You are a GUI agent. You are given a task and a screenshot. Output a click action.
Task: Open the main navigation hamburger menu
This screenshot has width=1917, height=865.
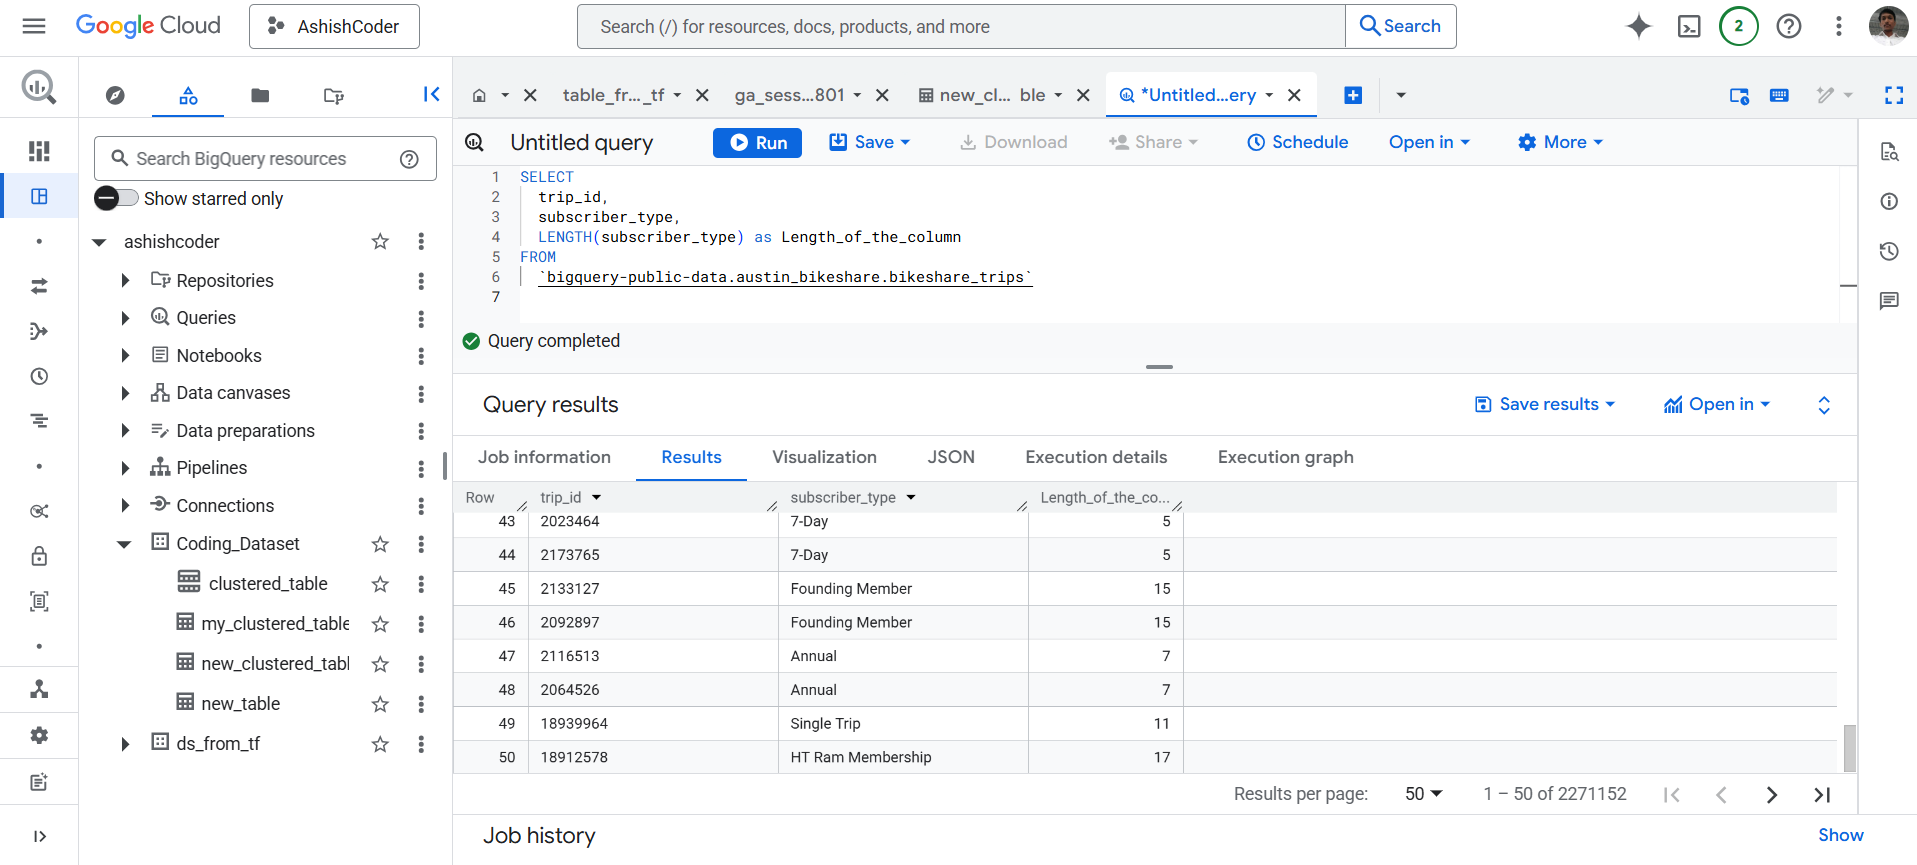34,26
